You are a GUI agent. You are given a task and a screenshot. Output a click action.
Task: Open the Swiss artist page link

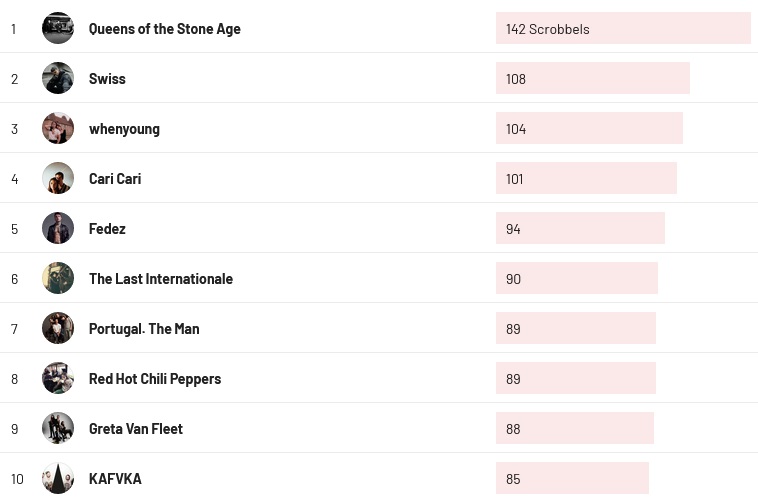point(107,79)
